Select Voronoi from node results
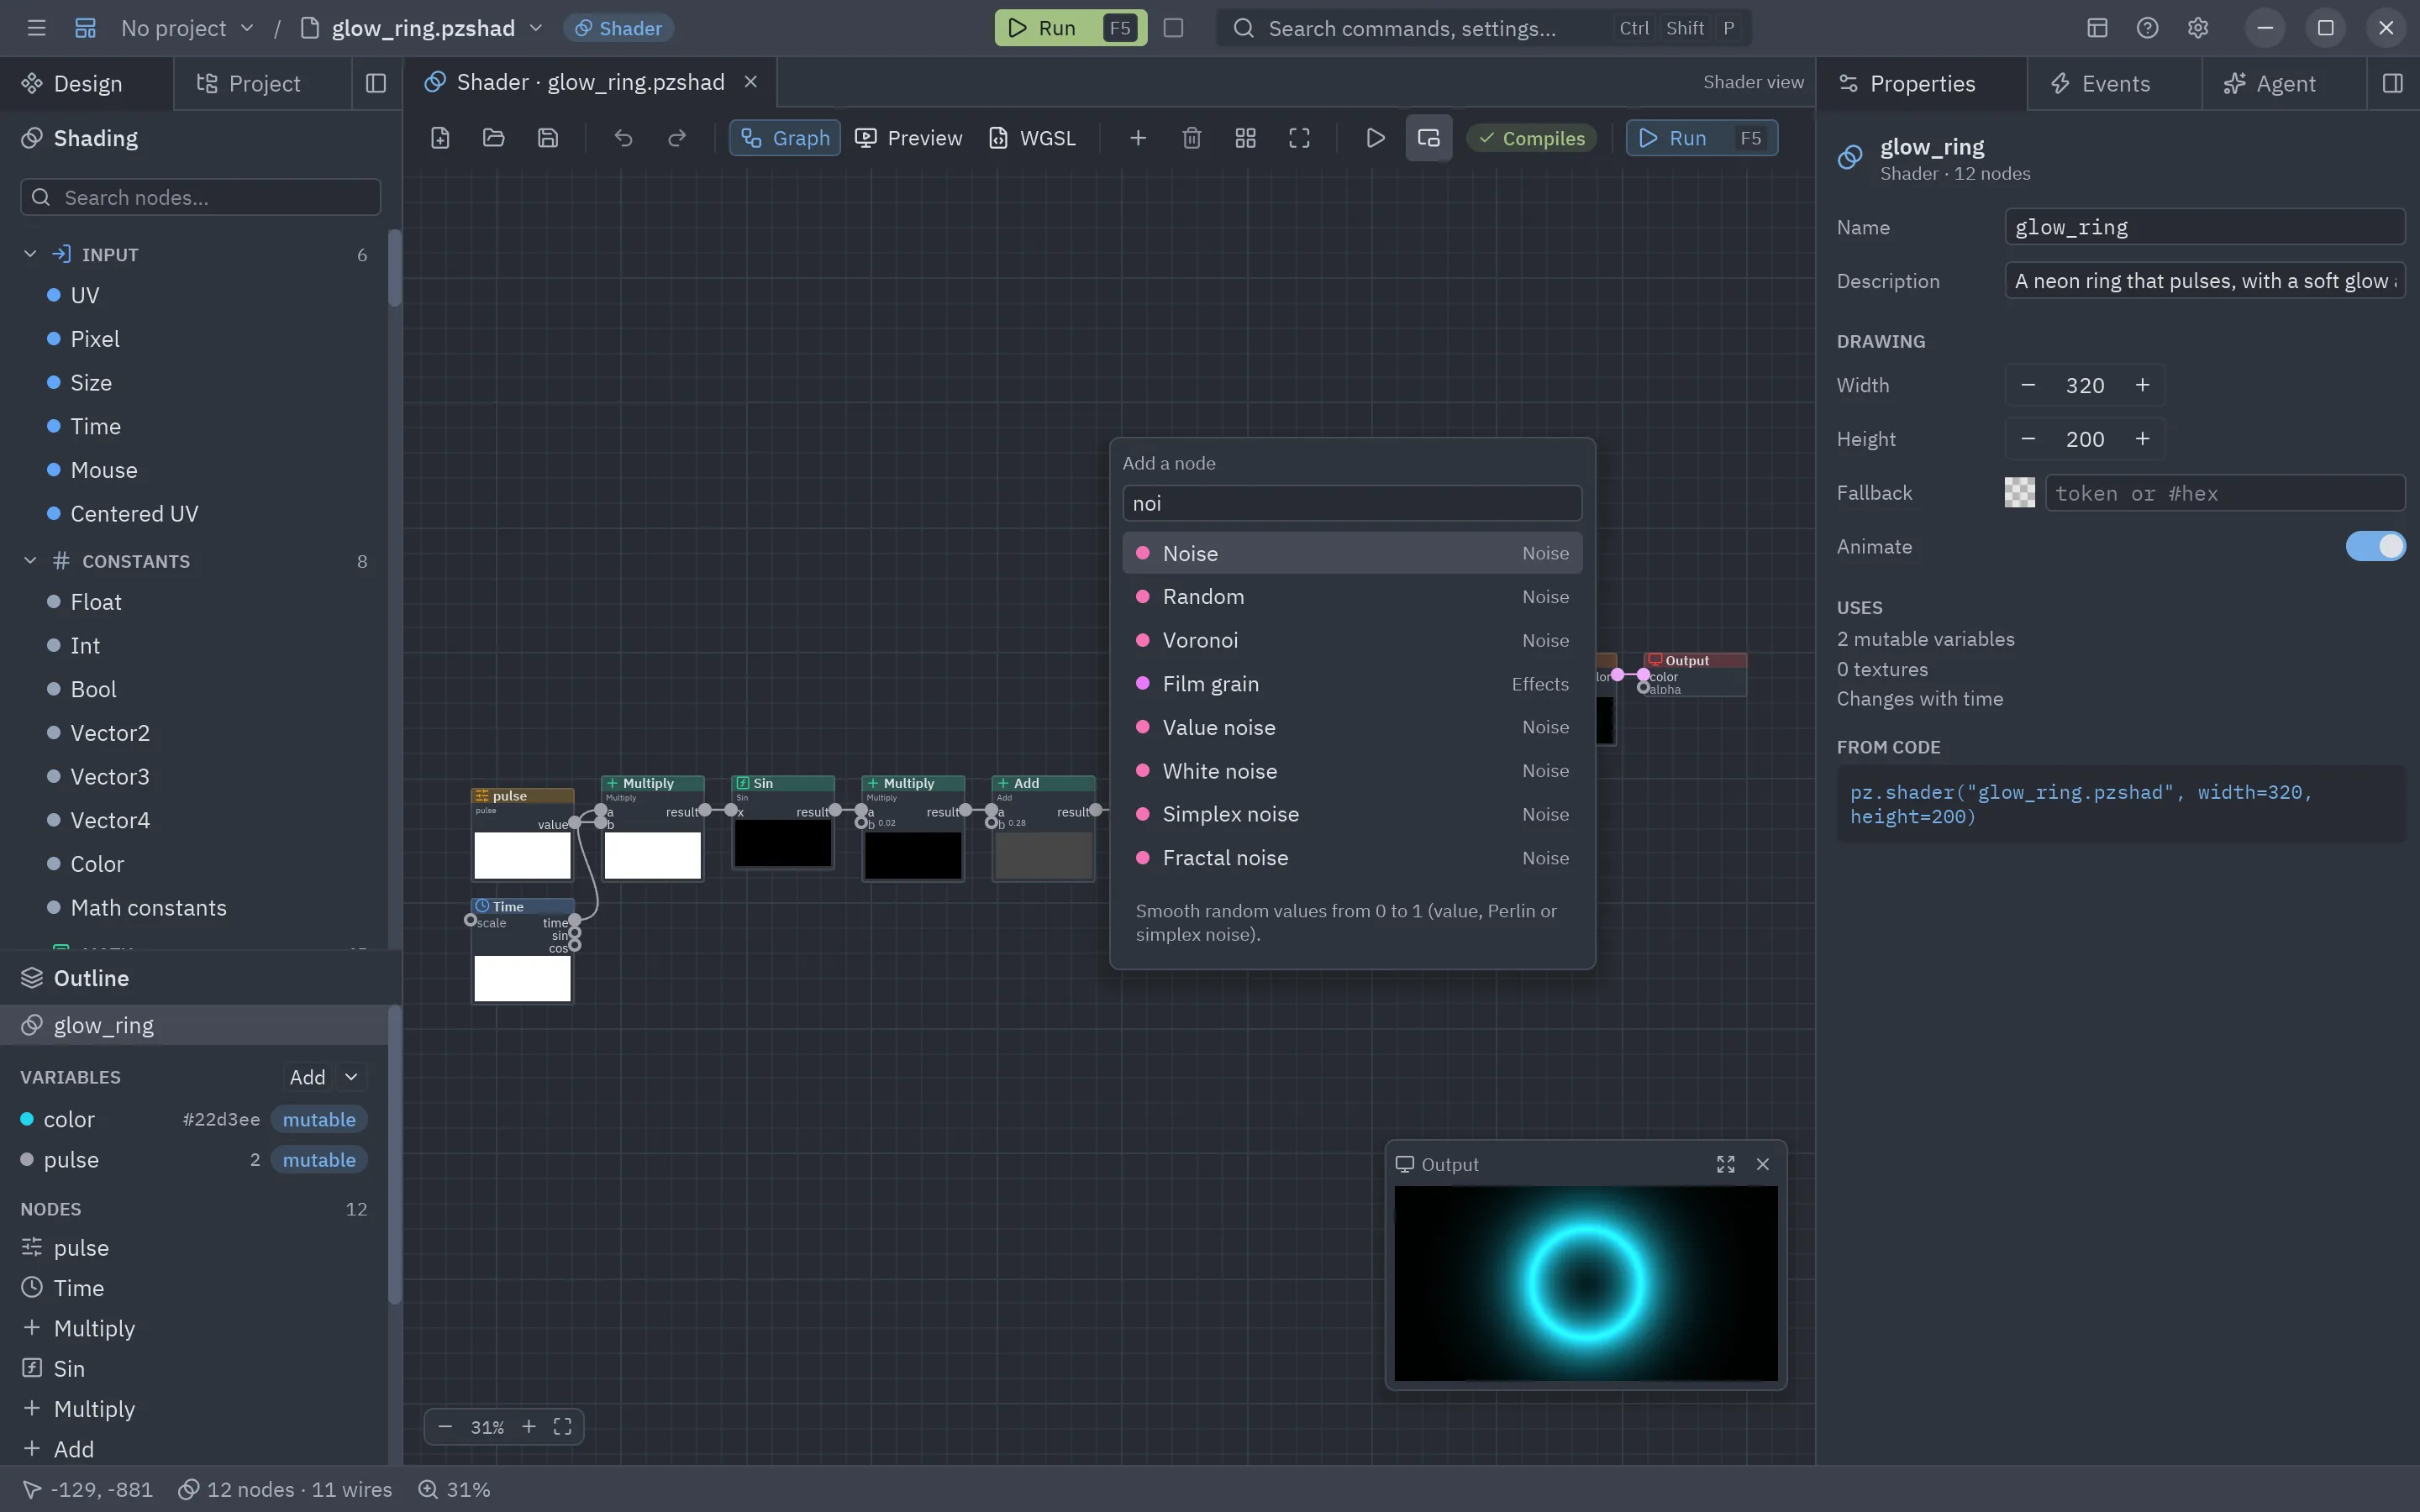2420x1512 pixels. [x=1352, y=640]
